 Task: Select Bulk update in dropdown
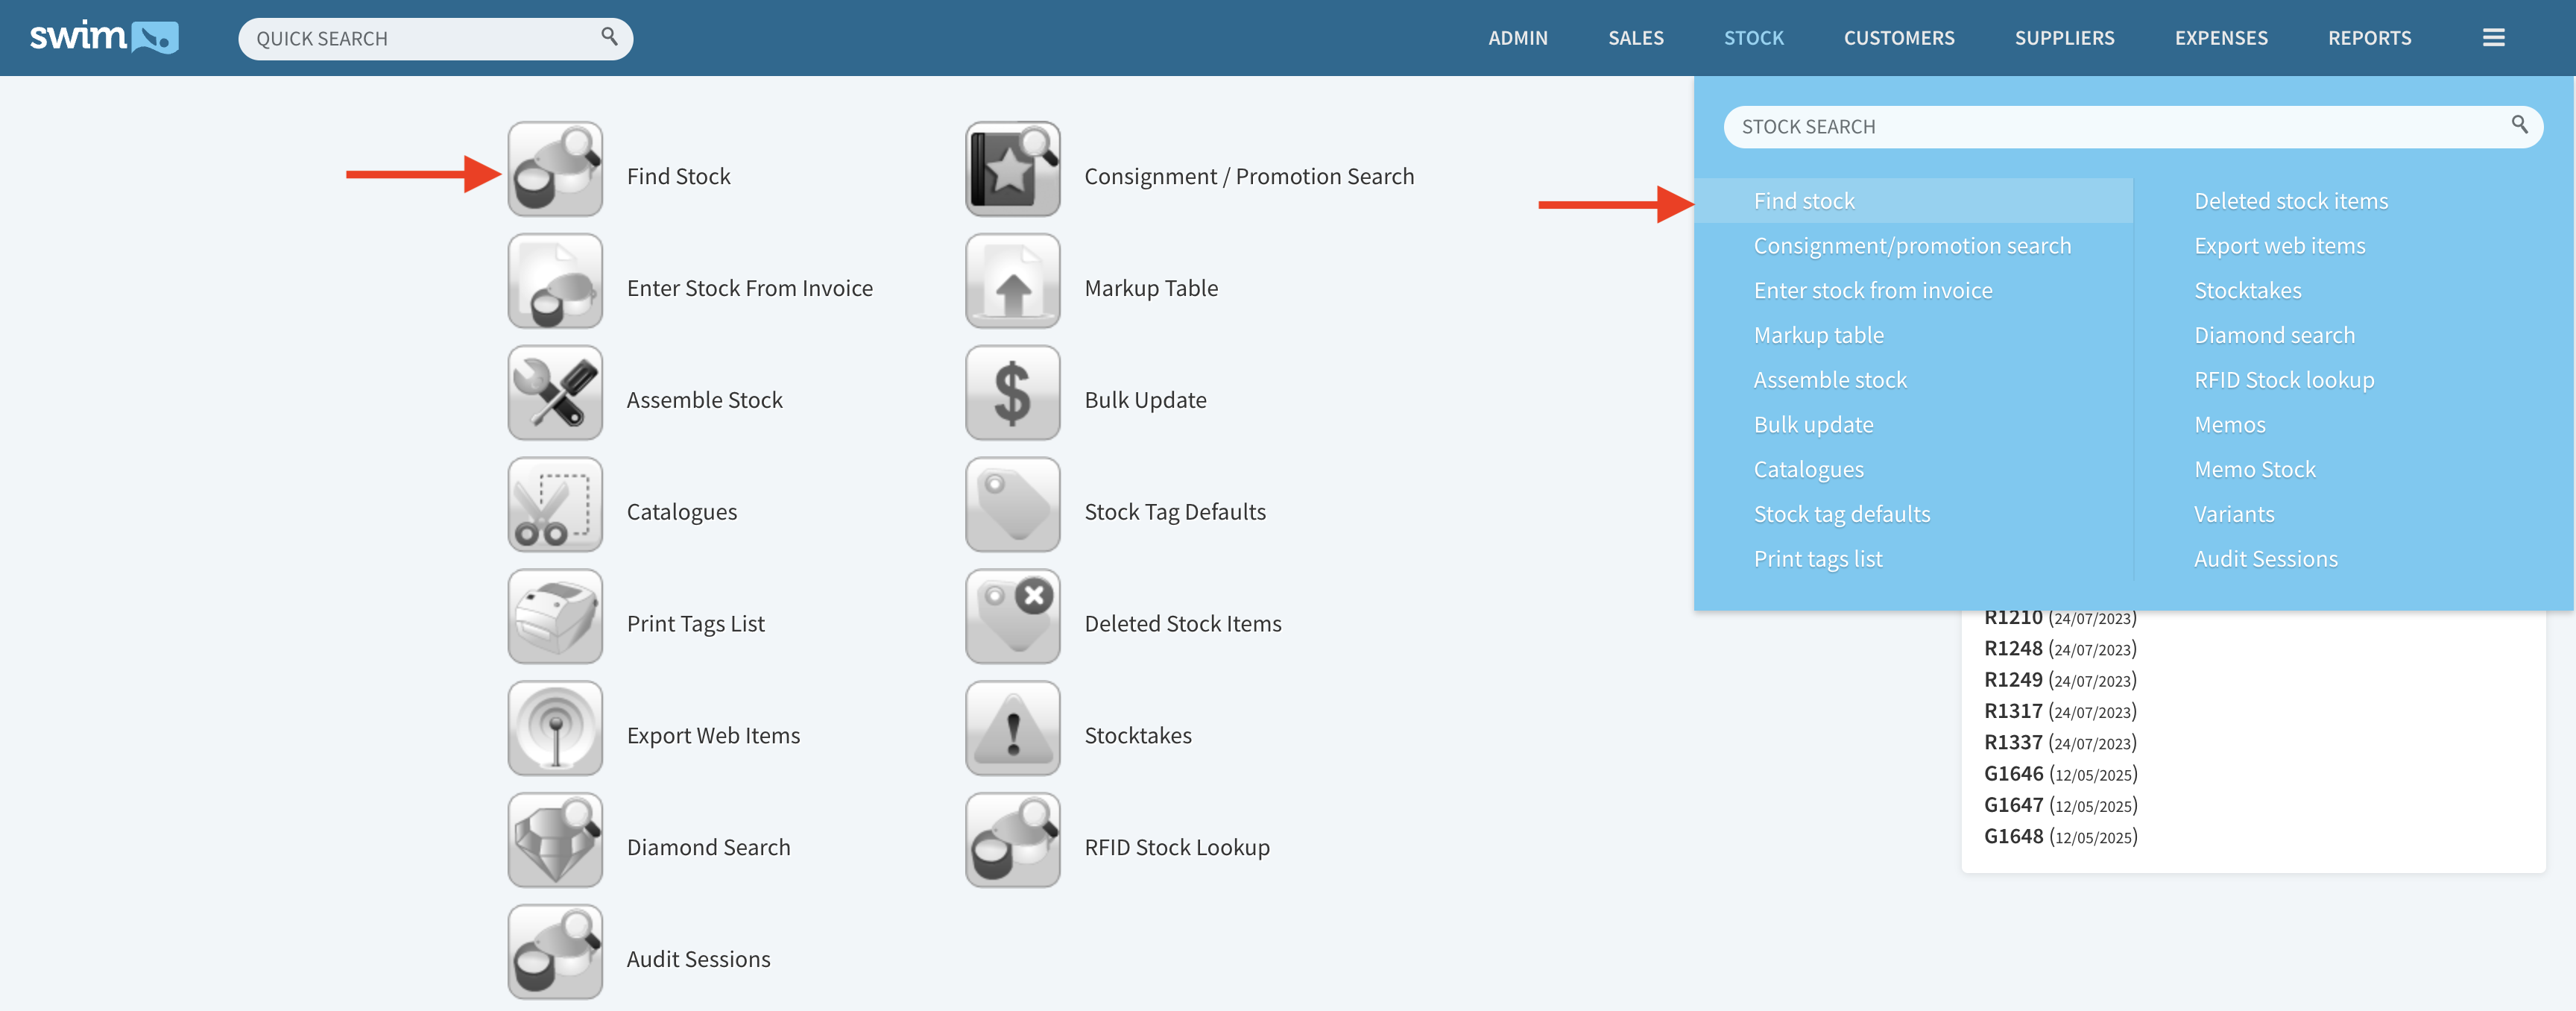pos(1813,425)
